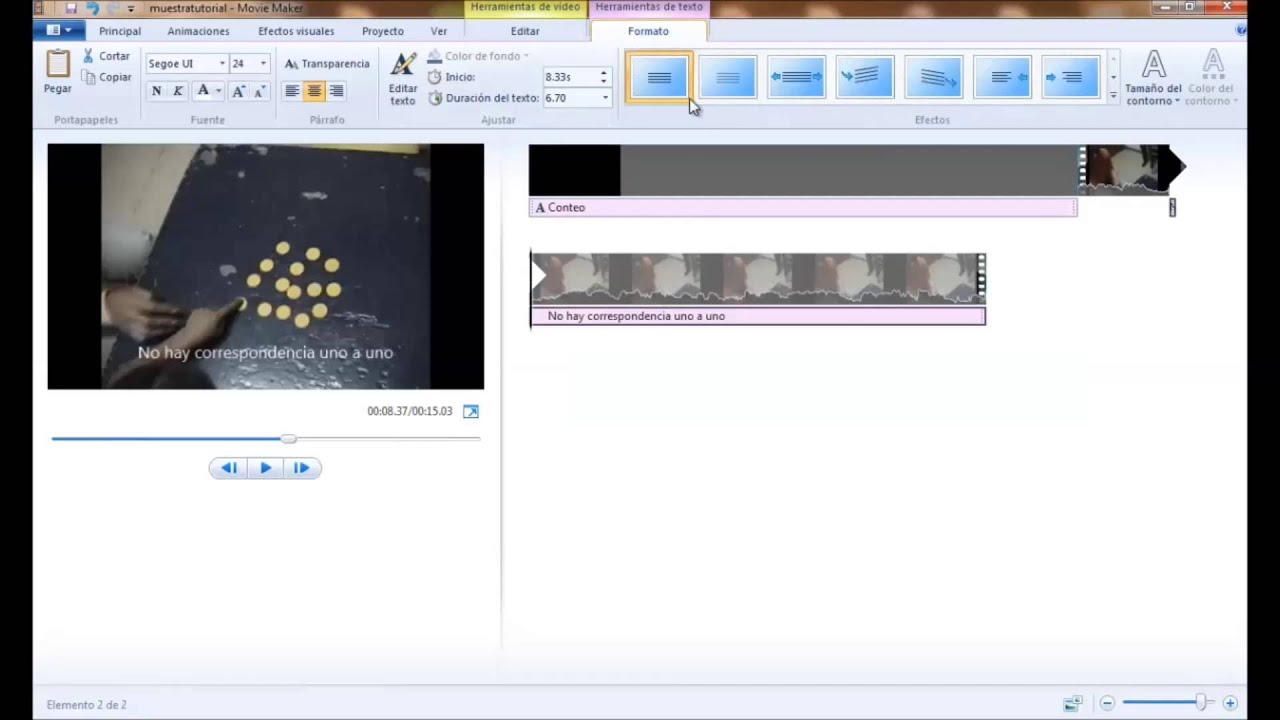Decrease font size with smaller A
Image resolution: width=1280 pixels, height=720 pixels.
(259, 91)
